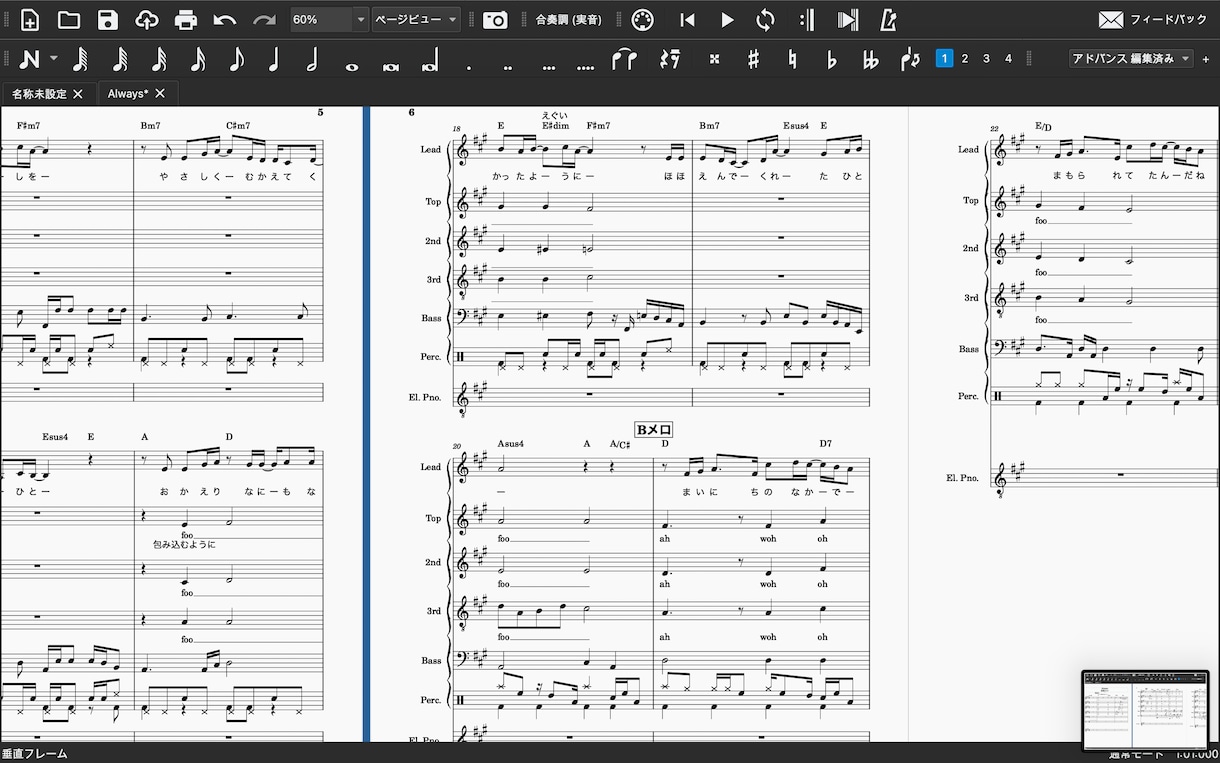Viewport: 1220px width, 763px height.
Task: Open a score file via the folder icon
Action: coord(69,19)
